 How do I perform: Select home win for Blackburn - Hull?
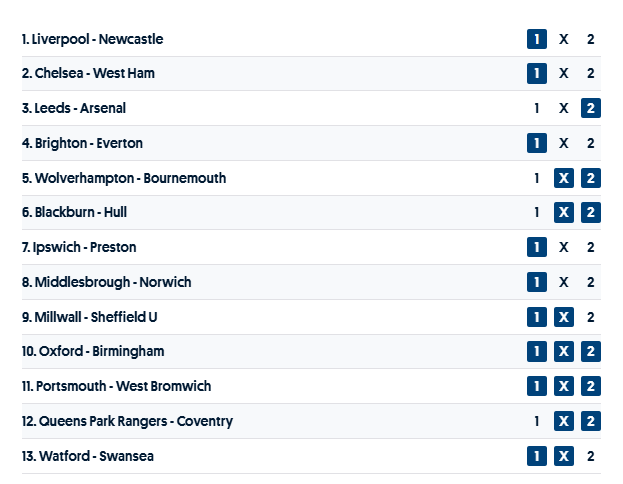537,212
